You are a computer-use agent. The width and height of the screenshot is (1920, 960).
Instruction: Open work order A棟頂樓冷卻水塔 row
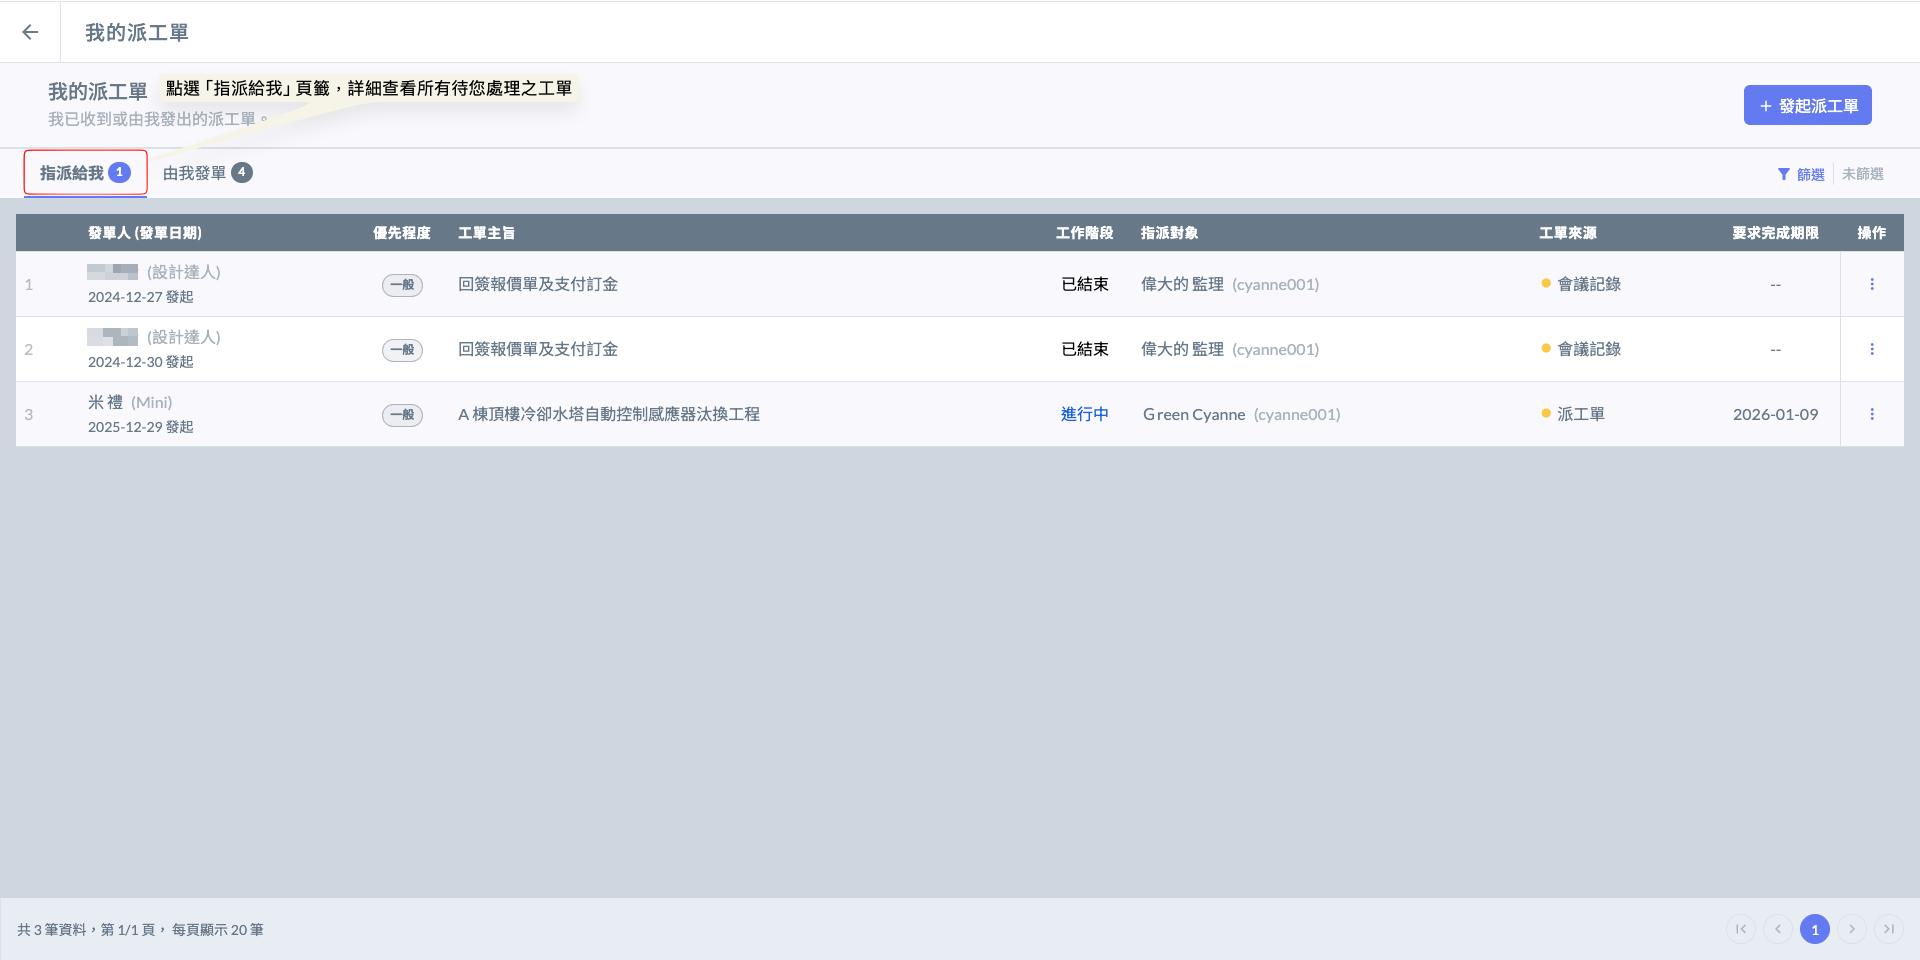pyautogui.click(x=608, y=414)
